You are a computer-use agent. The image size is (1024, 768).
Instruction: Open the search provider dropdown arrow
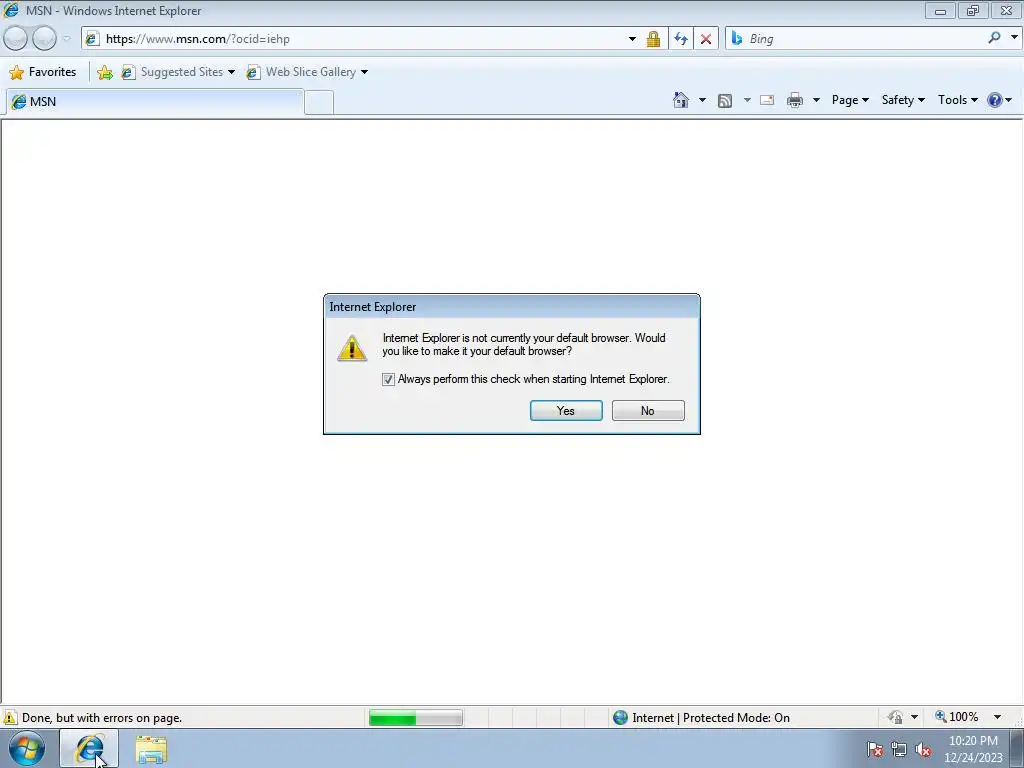1014,38
